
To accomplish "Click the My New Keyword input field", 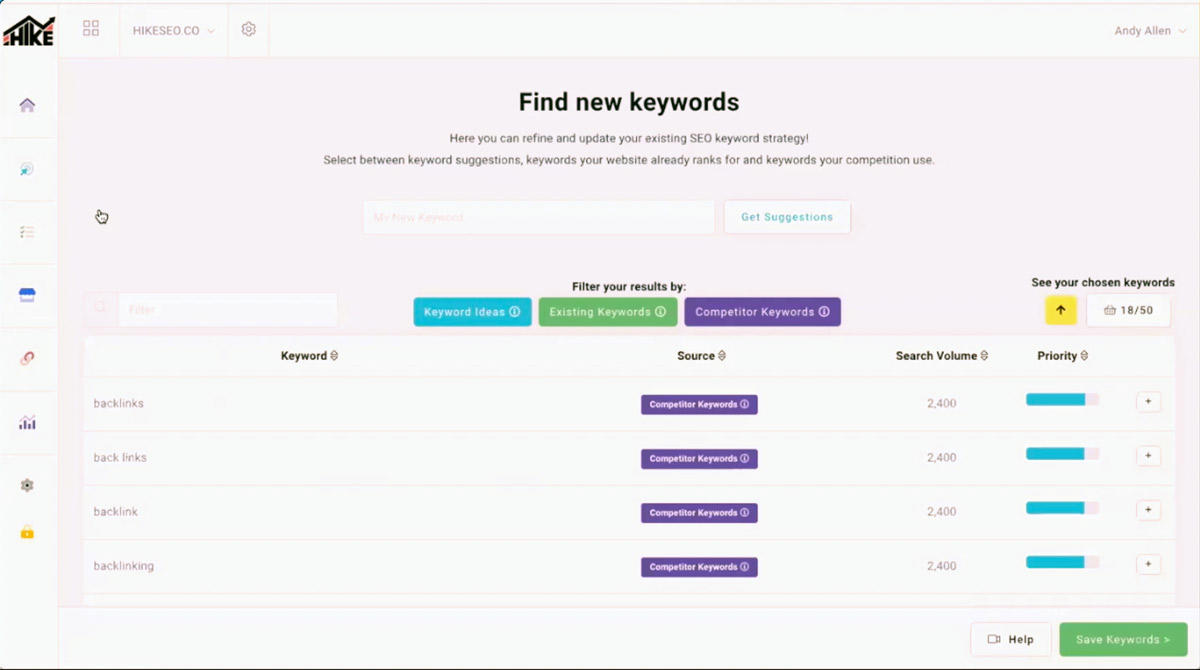I will (x=538, y=217).
